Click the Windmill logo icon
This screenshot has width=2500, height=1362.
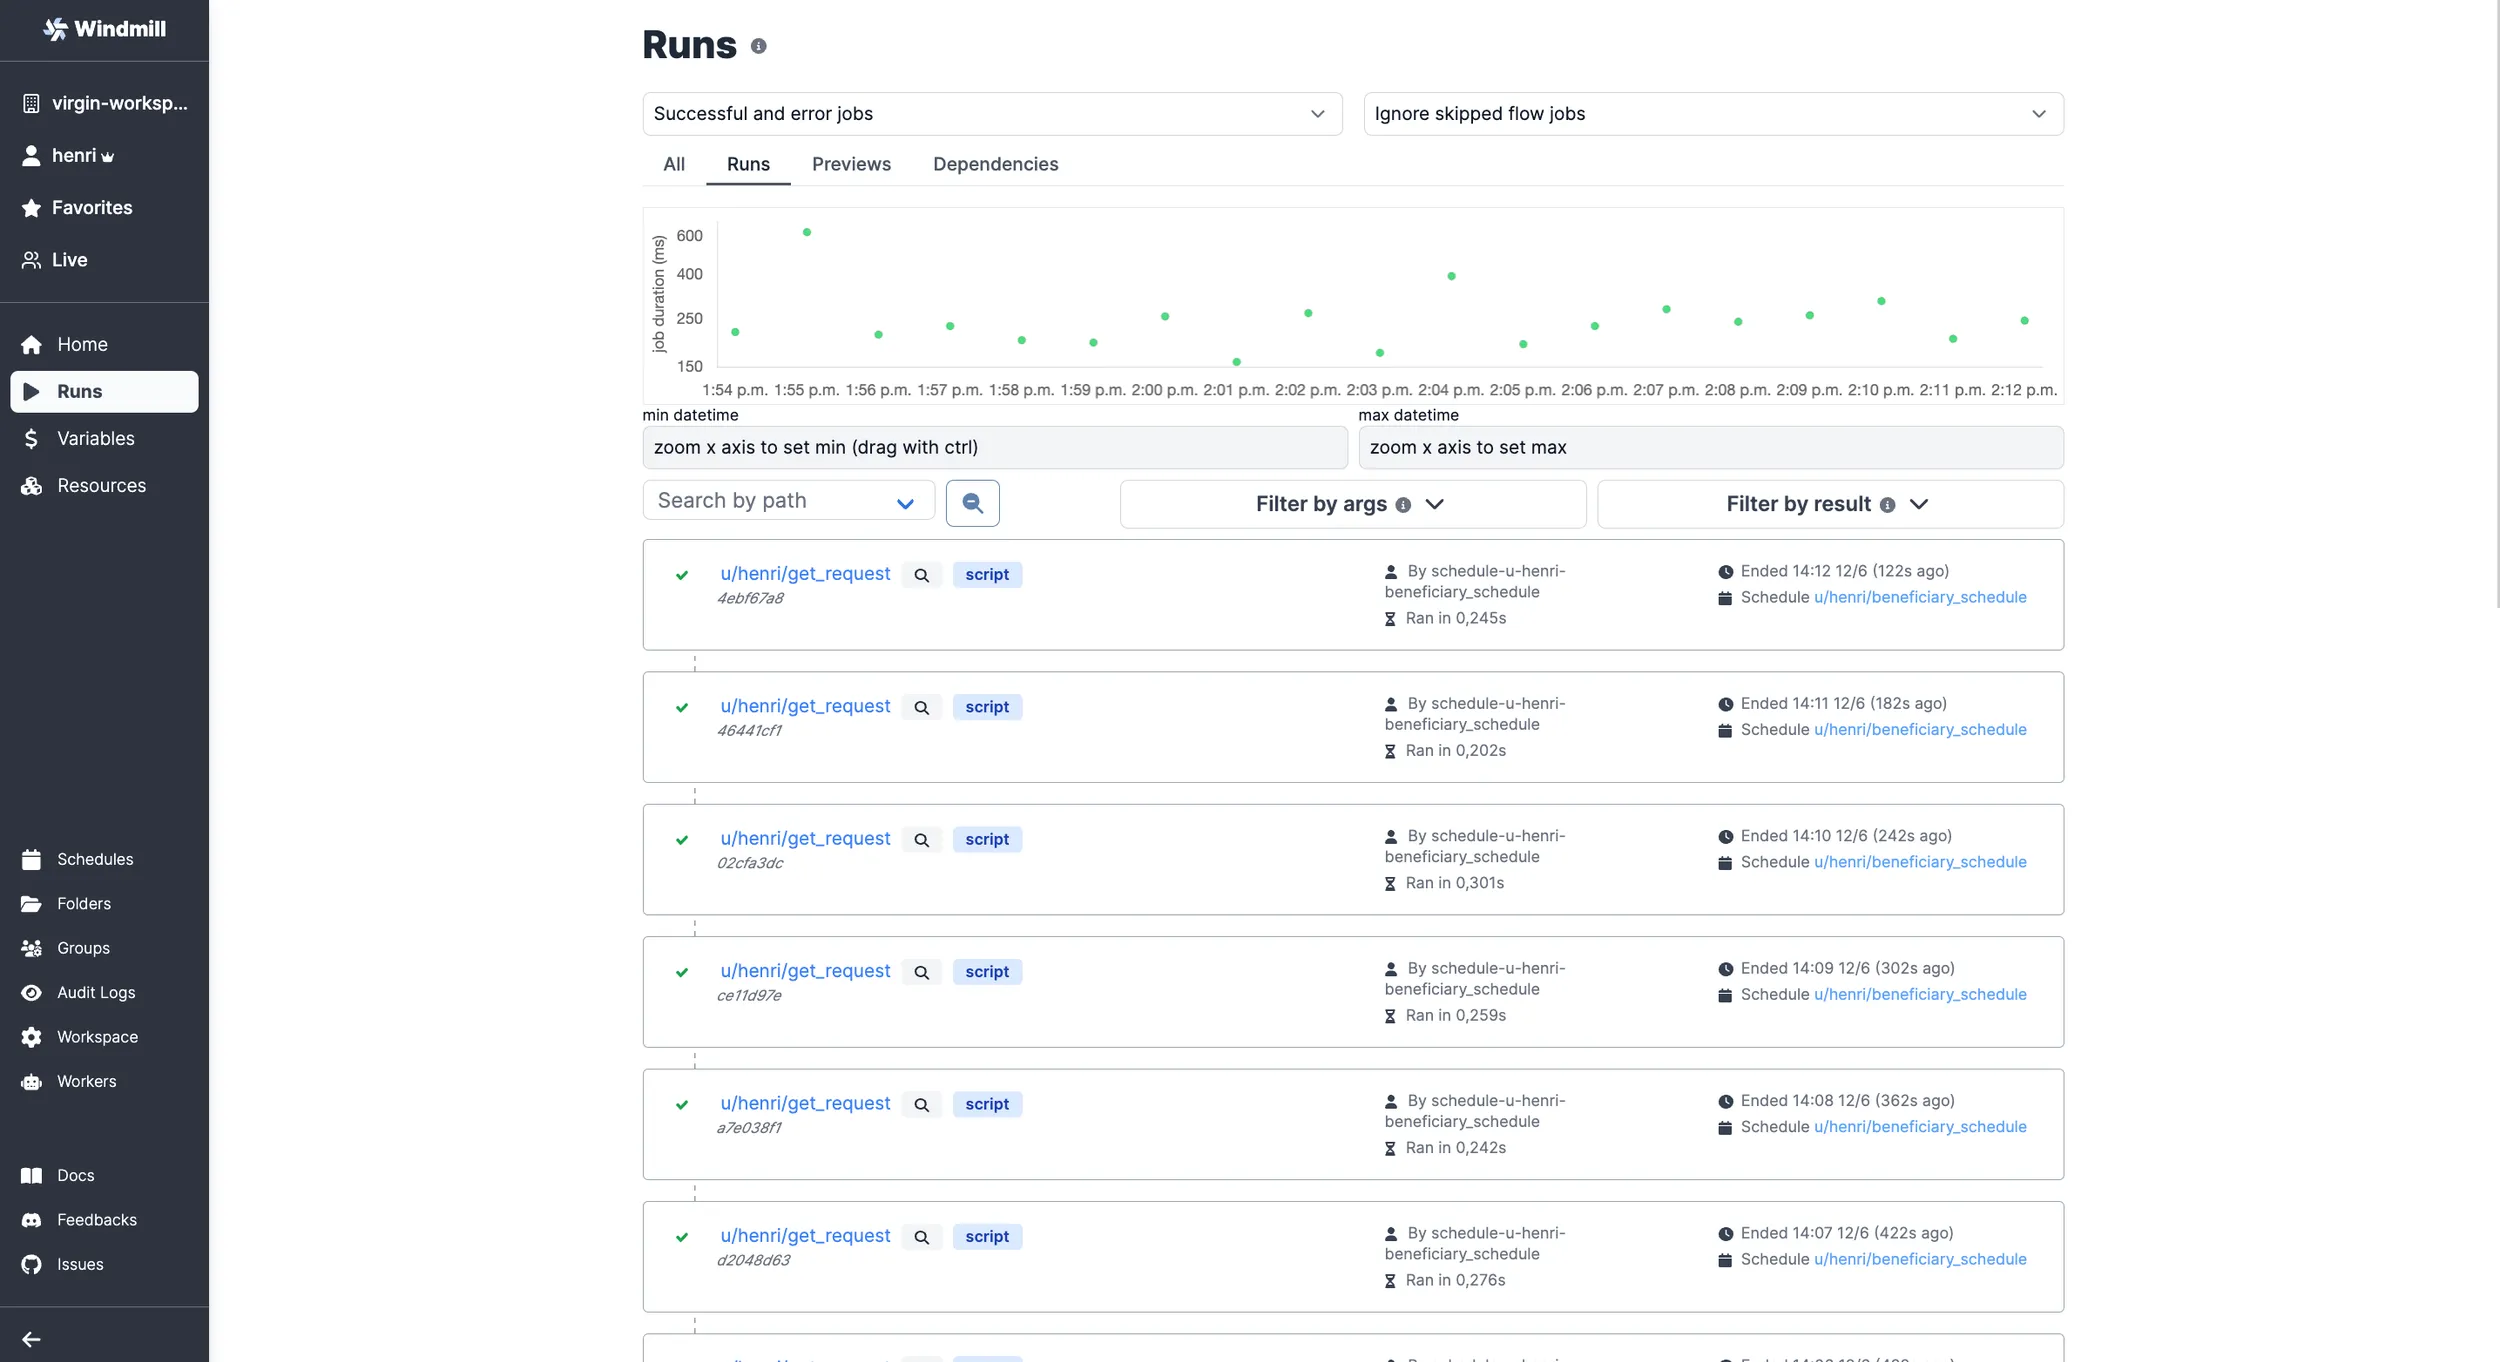pos(55,29)
